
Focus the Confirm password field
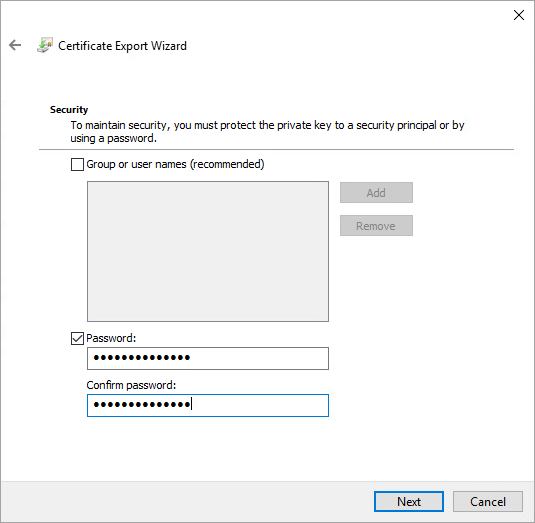point(208,405)
